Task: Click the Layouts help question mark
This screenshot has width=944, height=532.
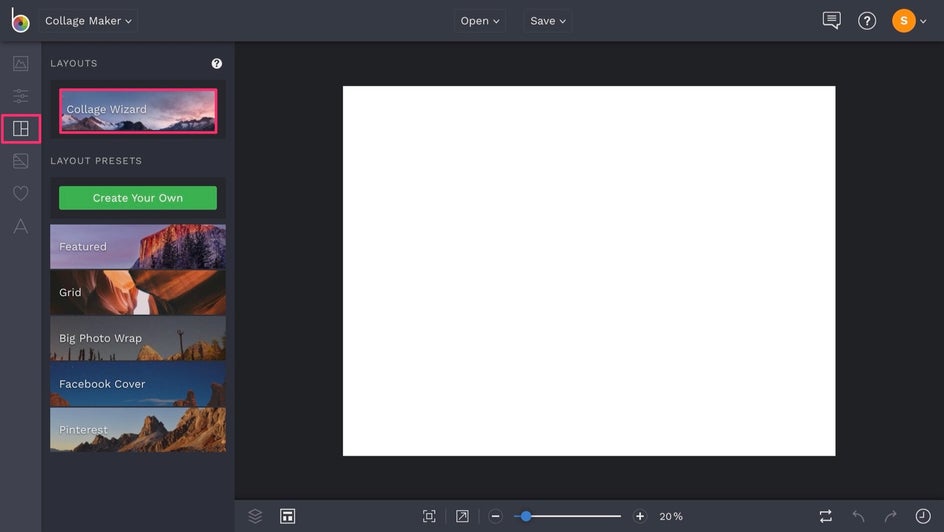Action: coord(217,63)
